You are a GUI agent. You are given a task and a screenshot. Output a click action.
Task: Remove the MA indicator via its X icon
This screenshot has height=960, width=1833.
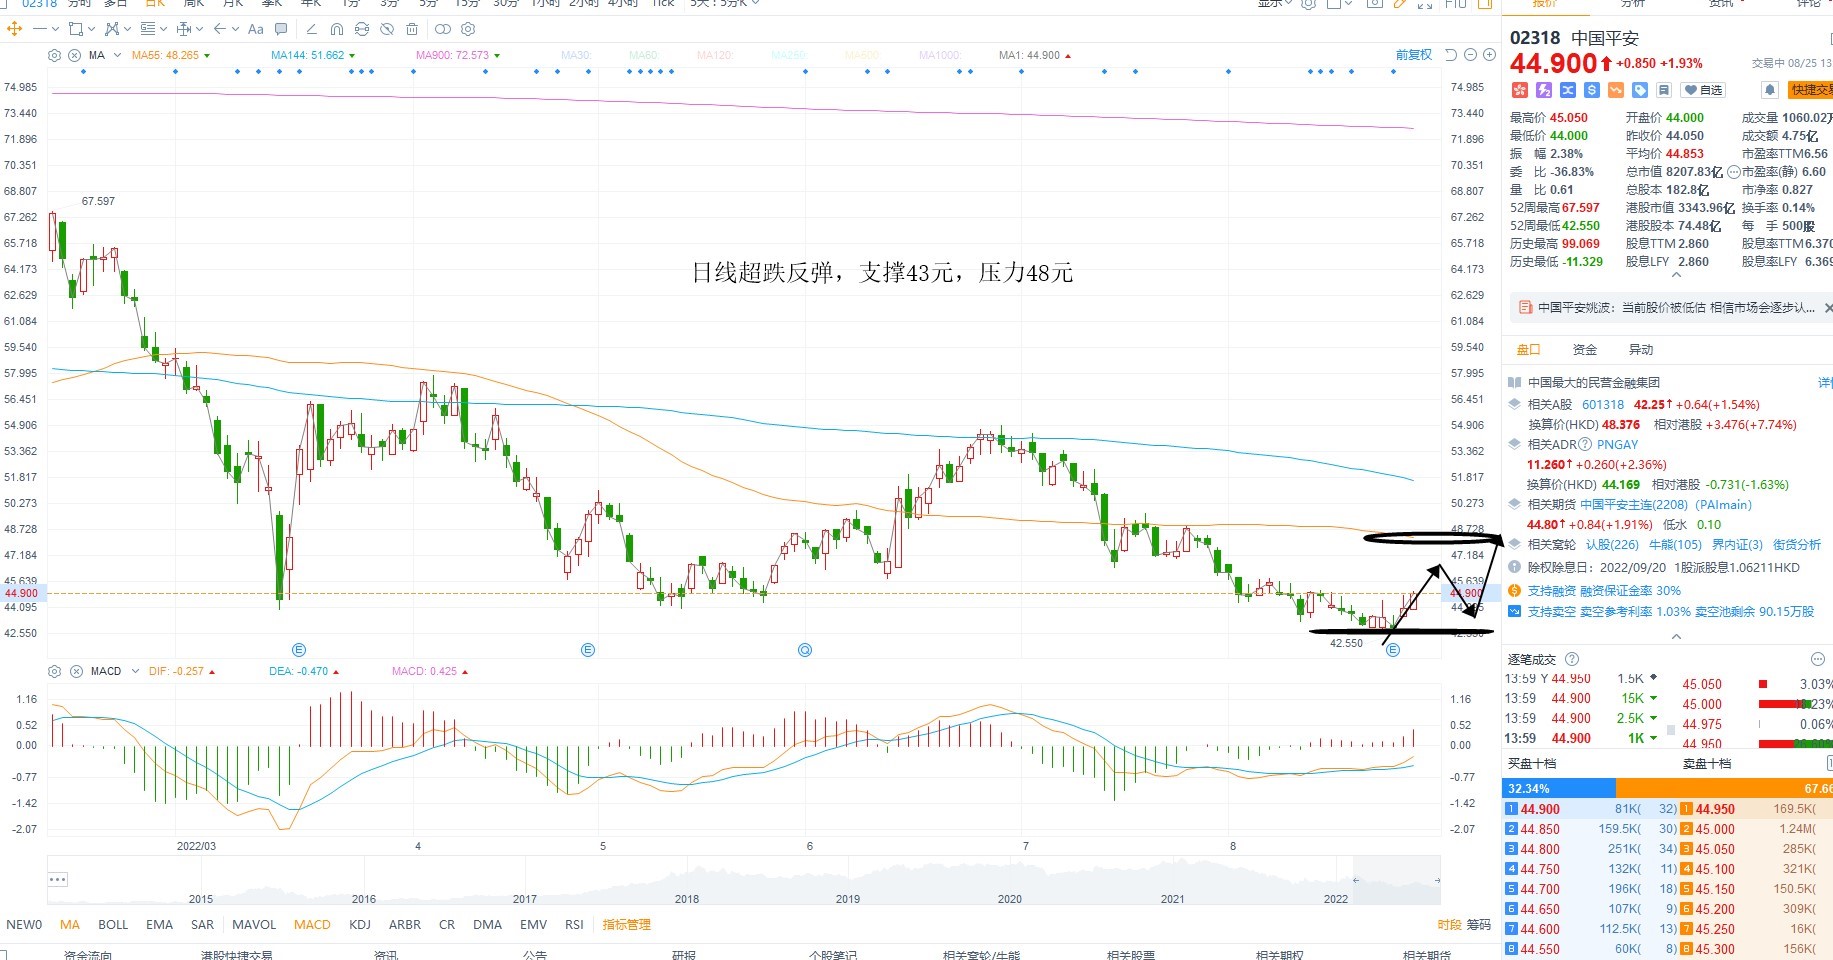pyautogui.click(x=74, y=55)
